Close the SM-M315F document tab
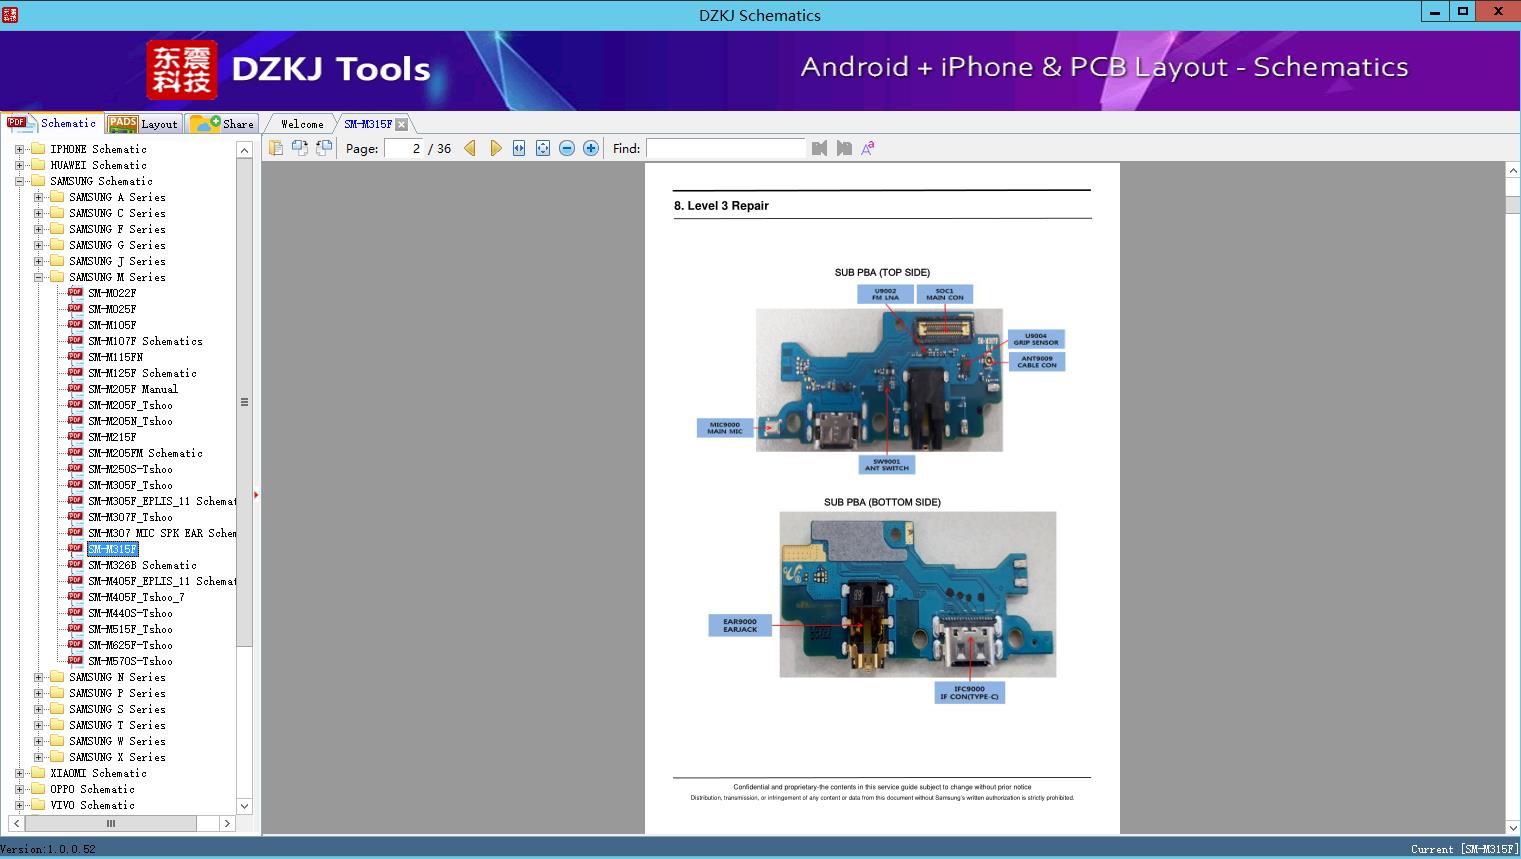 [401, 124]
